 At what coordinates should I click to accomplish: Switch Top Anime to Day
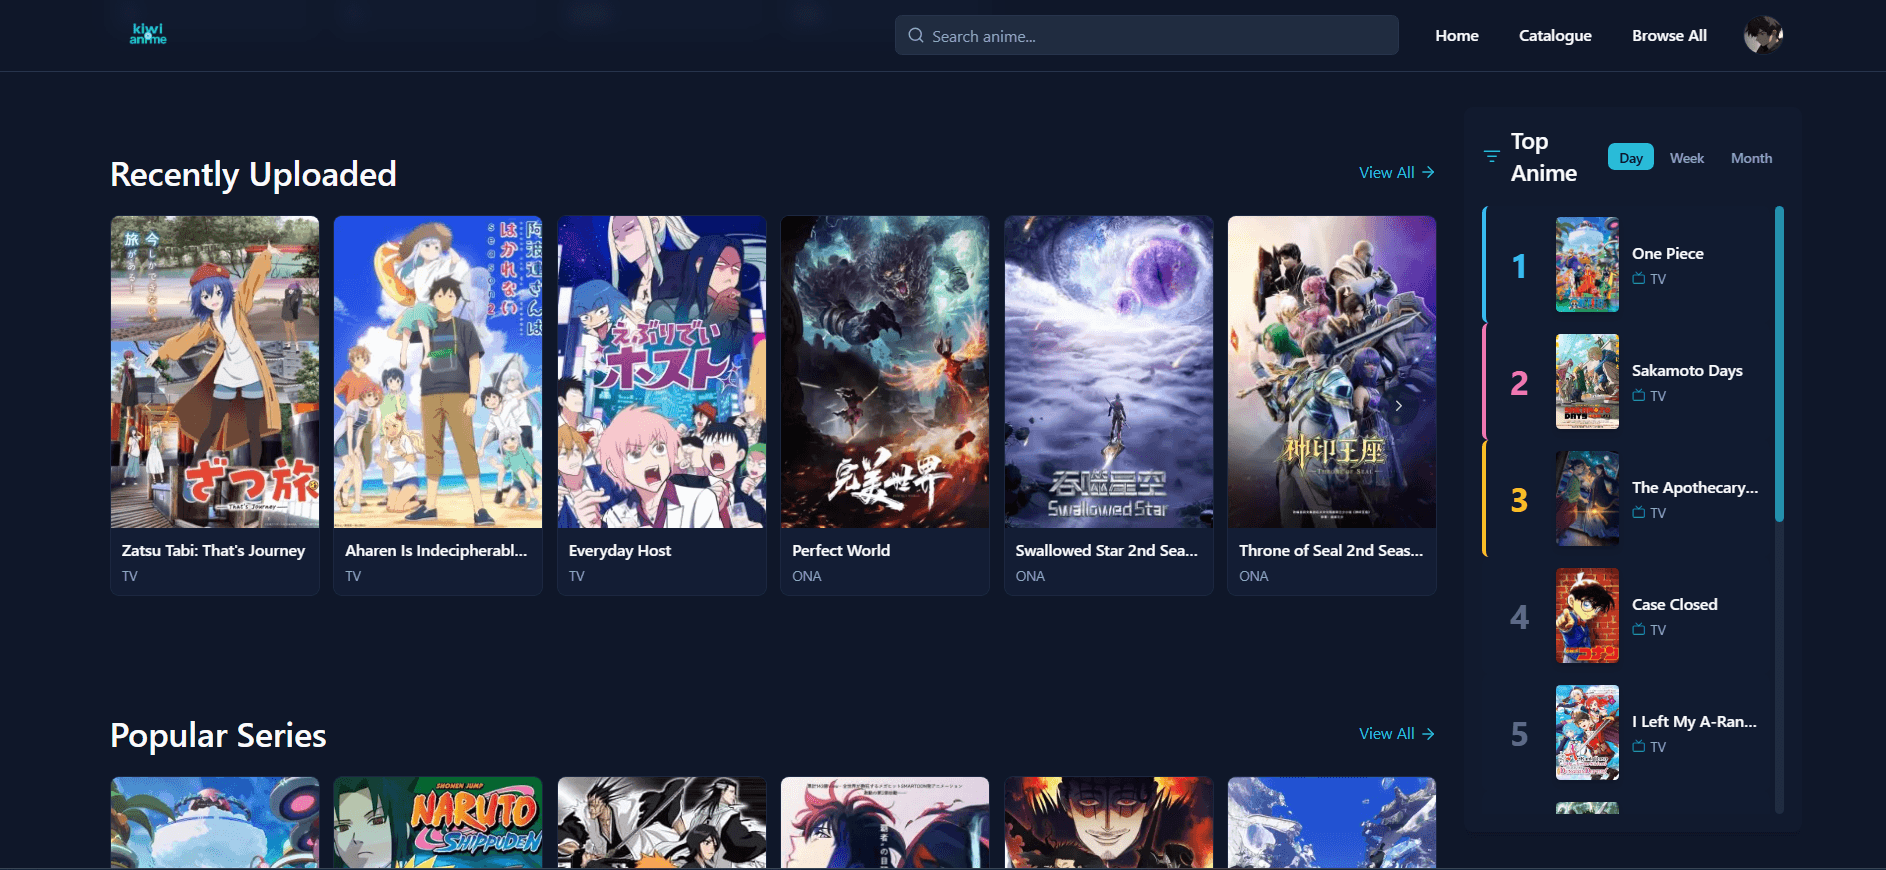click(x=1630, y=157)
